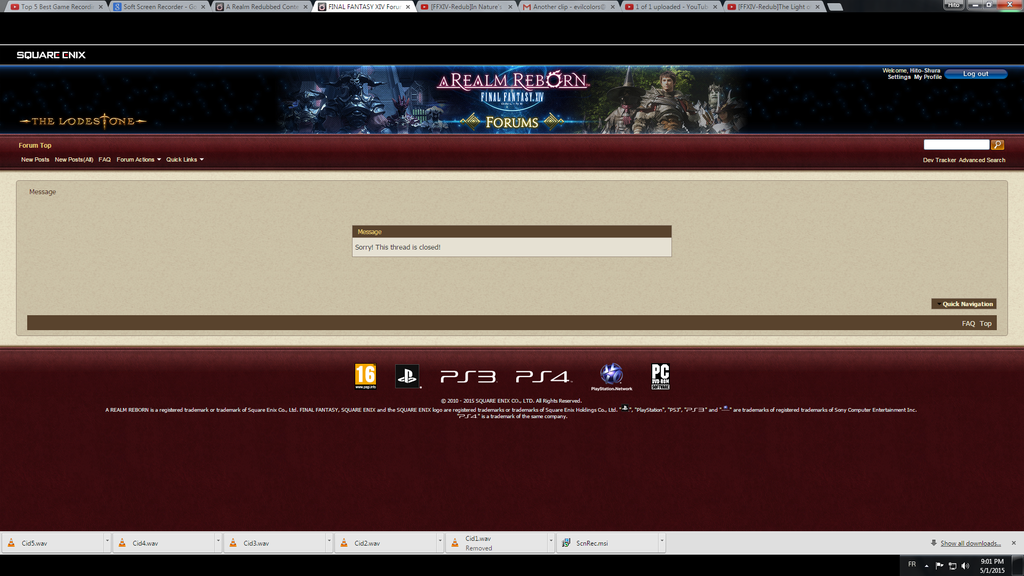1024x576 pixels.
Task: Click the FR language indicator
Action: (x=912, y=564)
